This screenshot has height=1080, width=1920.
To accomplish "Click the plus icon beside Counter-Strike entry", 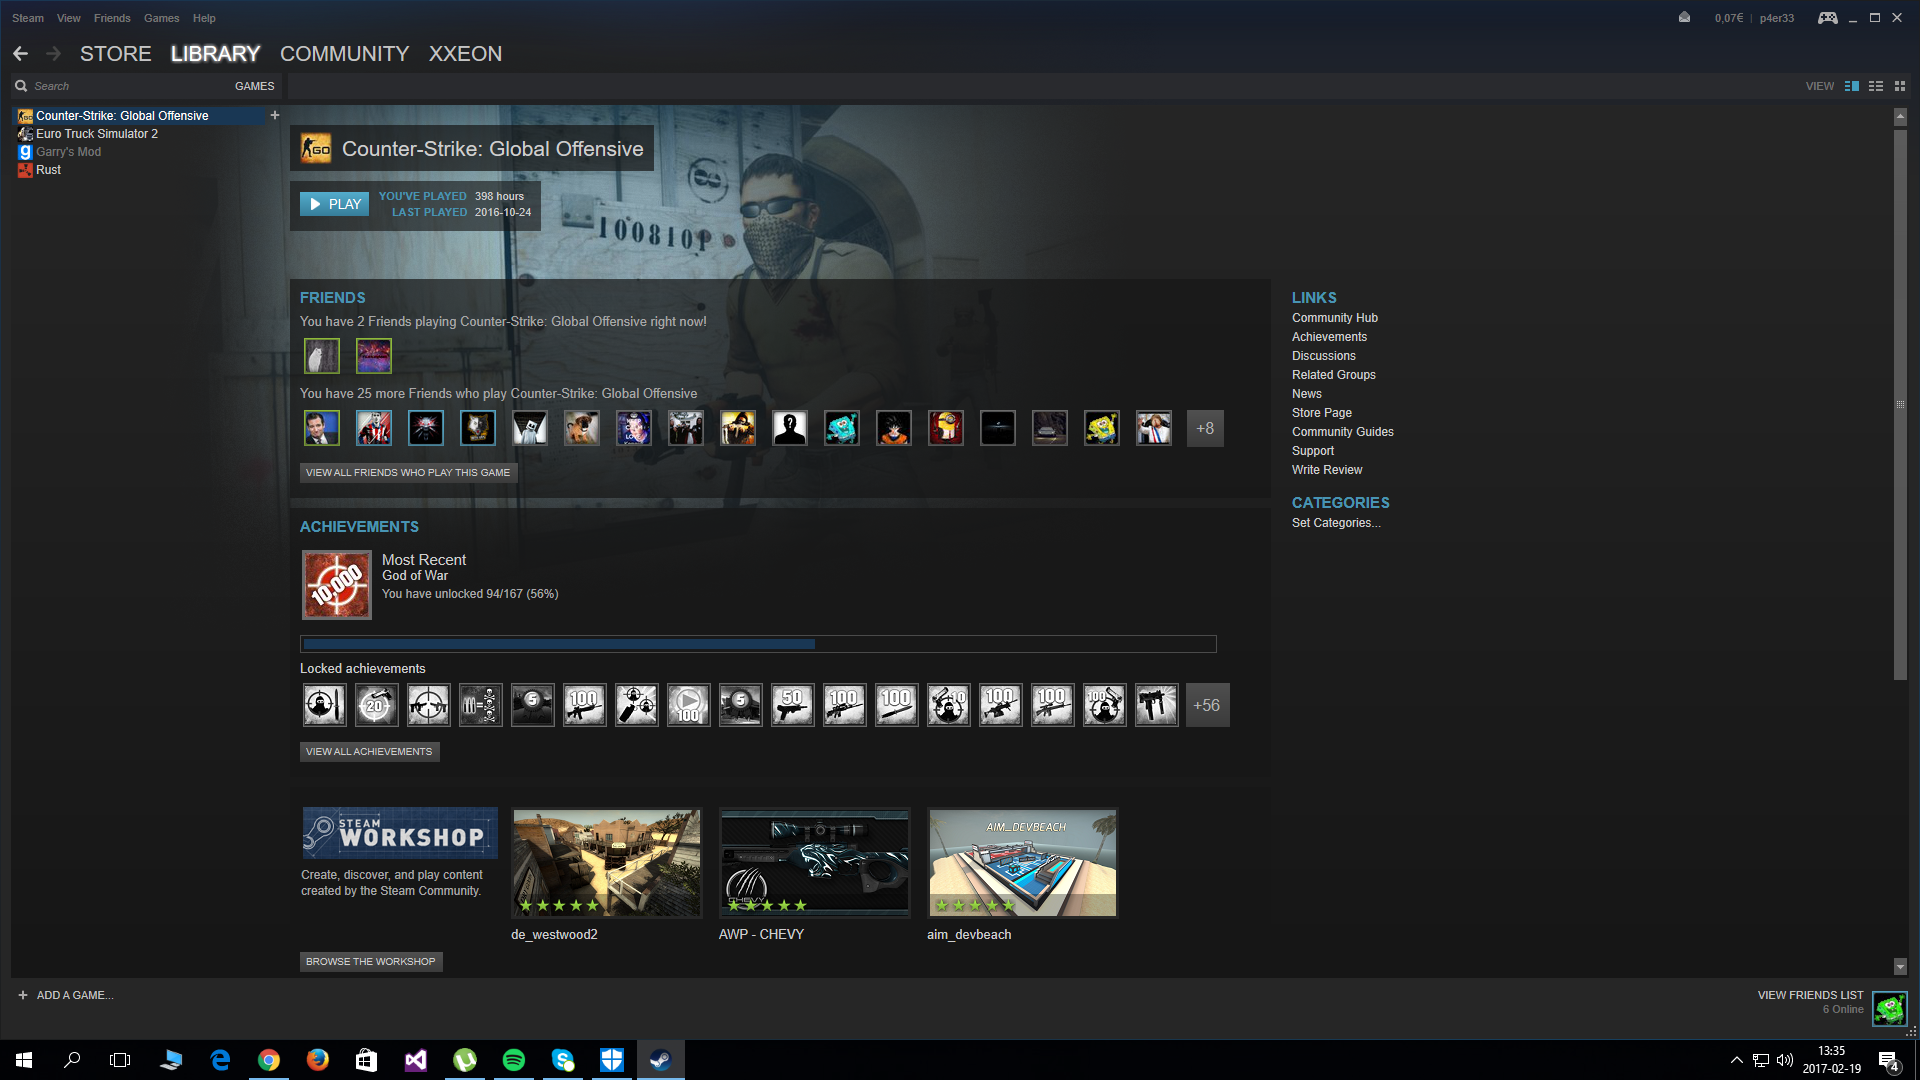I will (274, 115).
